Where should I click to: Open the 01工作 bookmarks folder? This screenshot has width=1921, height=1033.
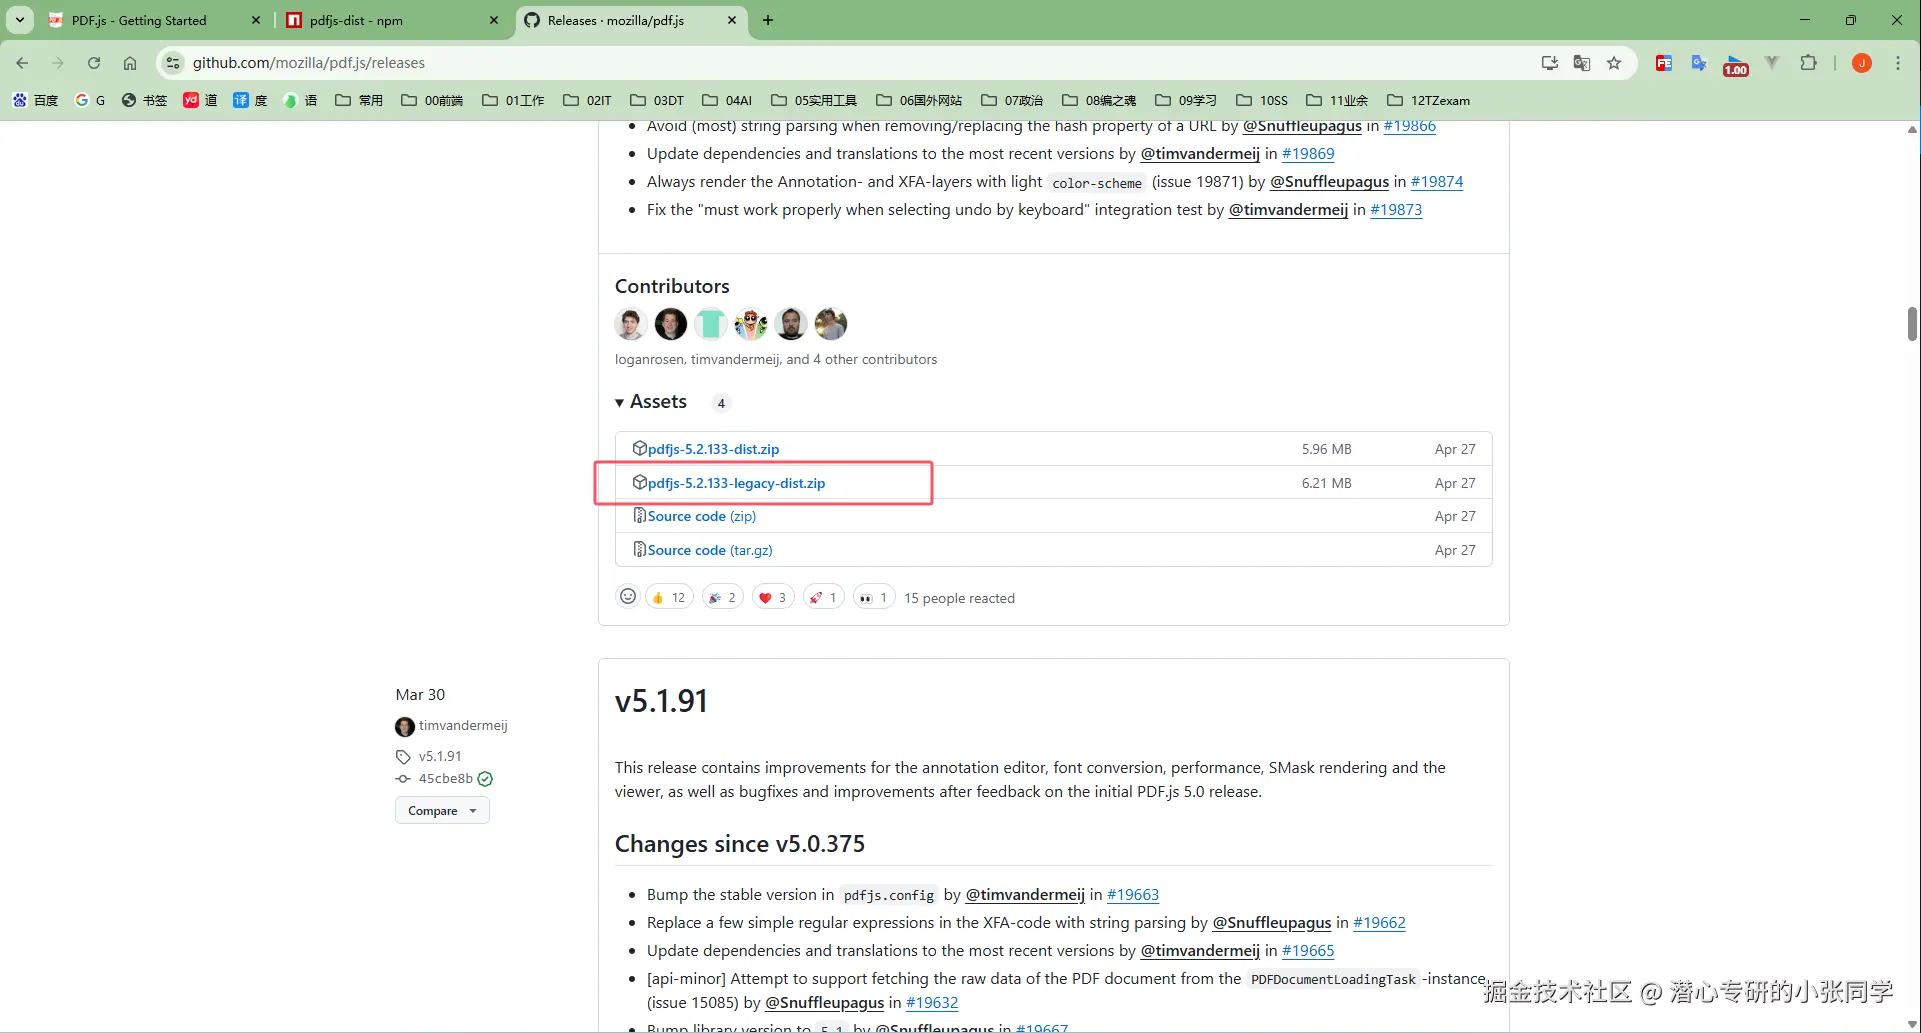point(513,100)
